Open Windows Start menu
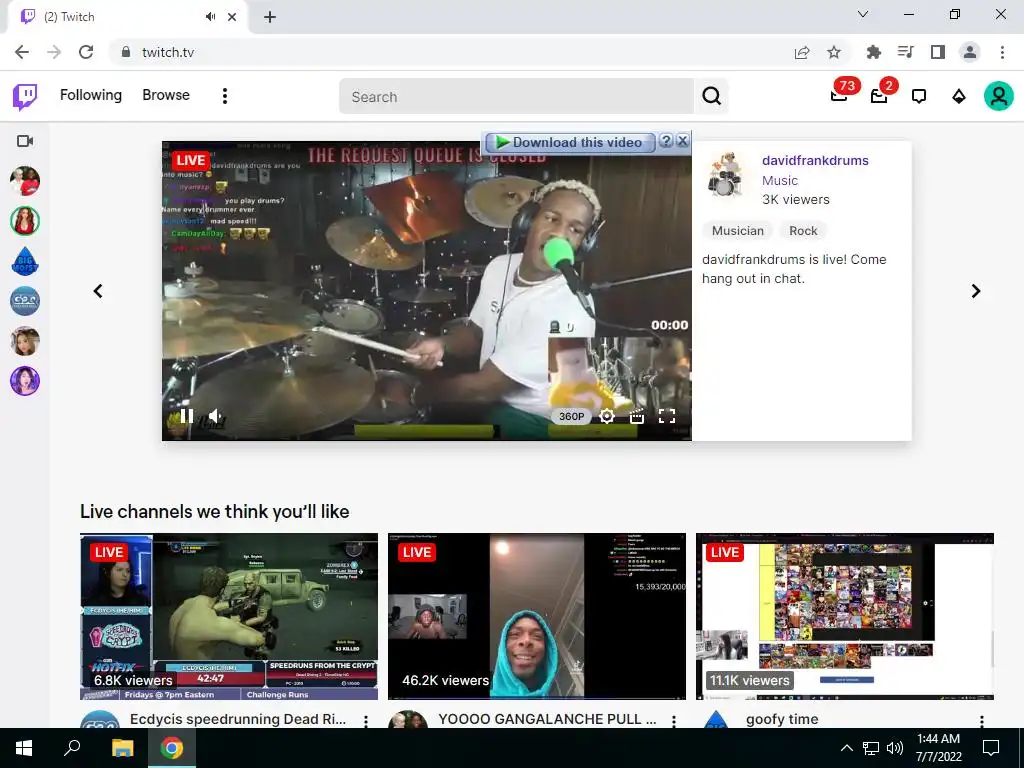1024x768 pixels. click(24, 748)
